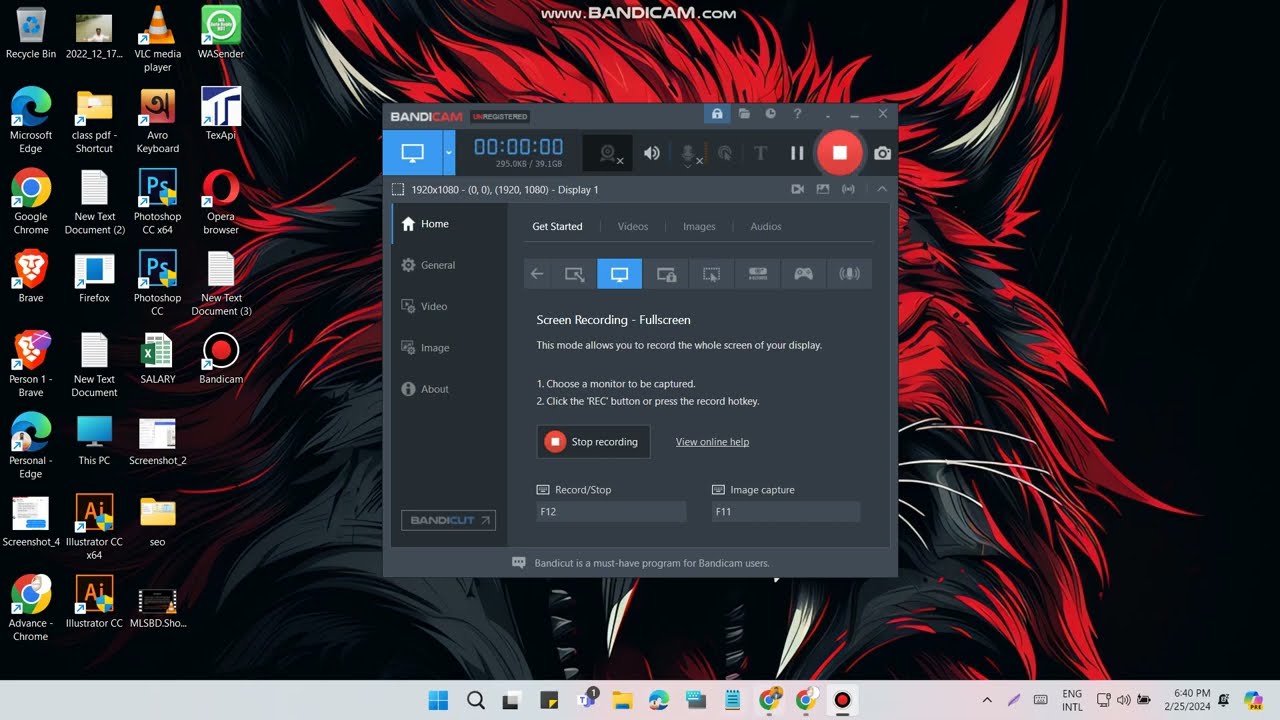Capture an image with the camera icon

coord(882,153)
